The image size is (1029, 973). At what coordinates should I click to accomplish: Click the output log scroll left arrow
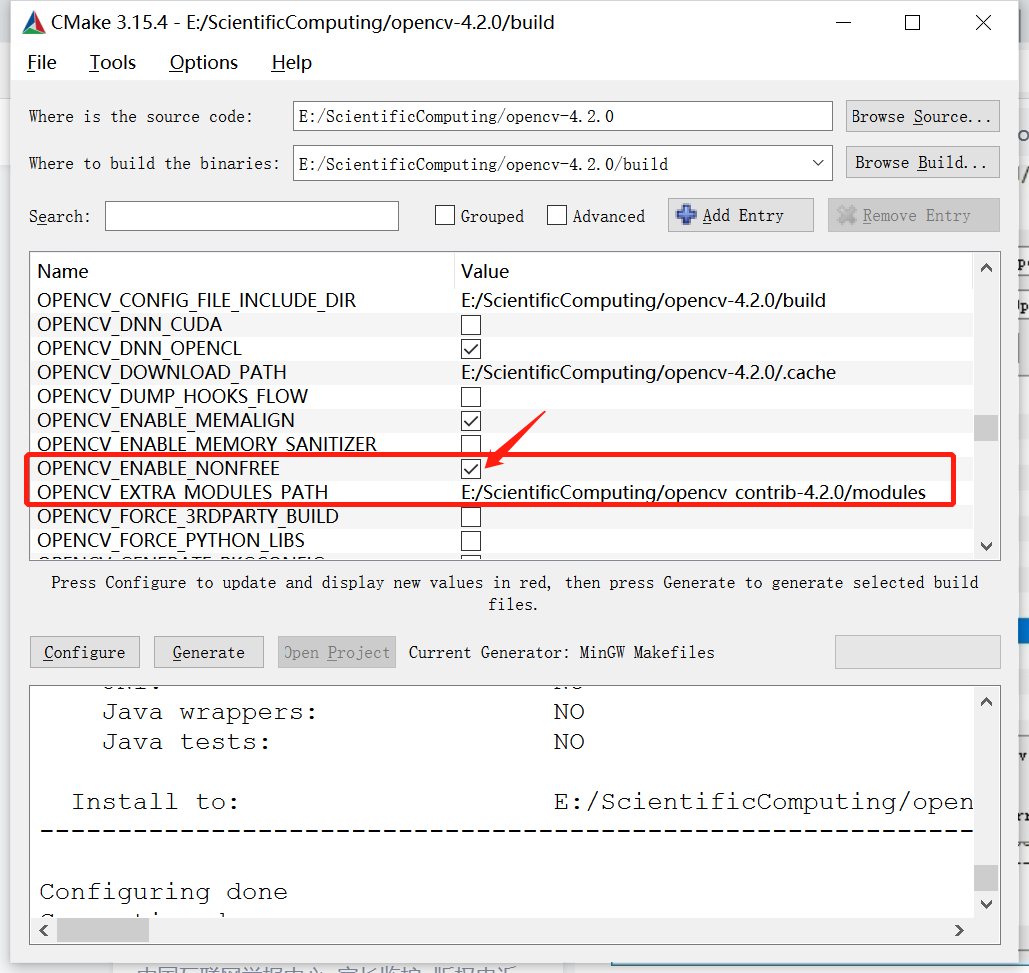(44, 930)
